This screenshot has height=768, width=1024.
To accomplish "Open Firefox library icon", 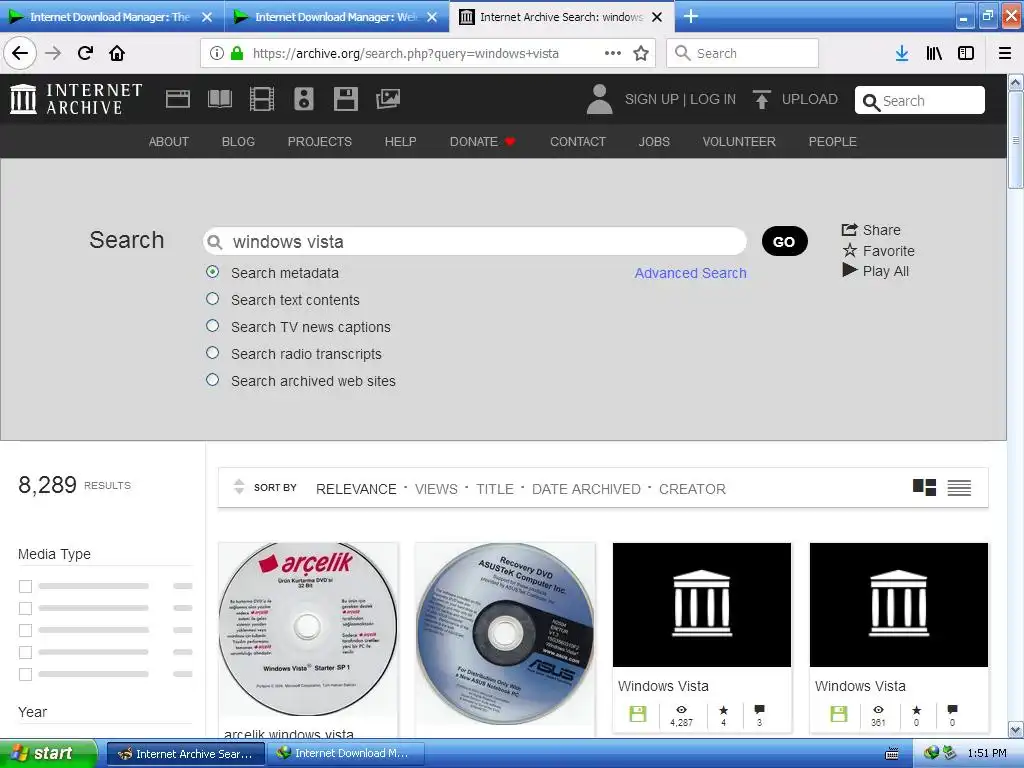I will click(x=934, y=53).
